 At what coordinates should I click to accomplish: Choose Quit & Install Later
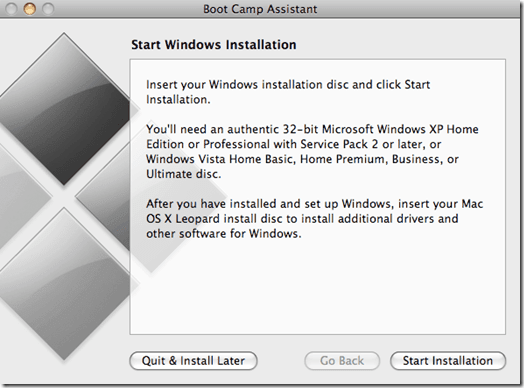click(193, 361)
